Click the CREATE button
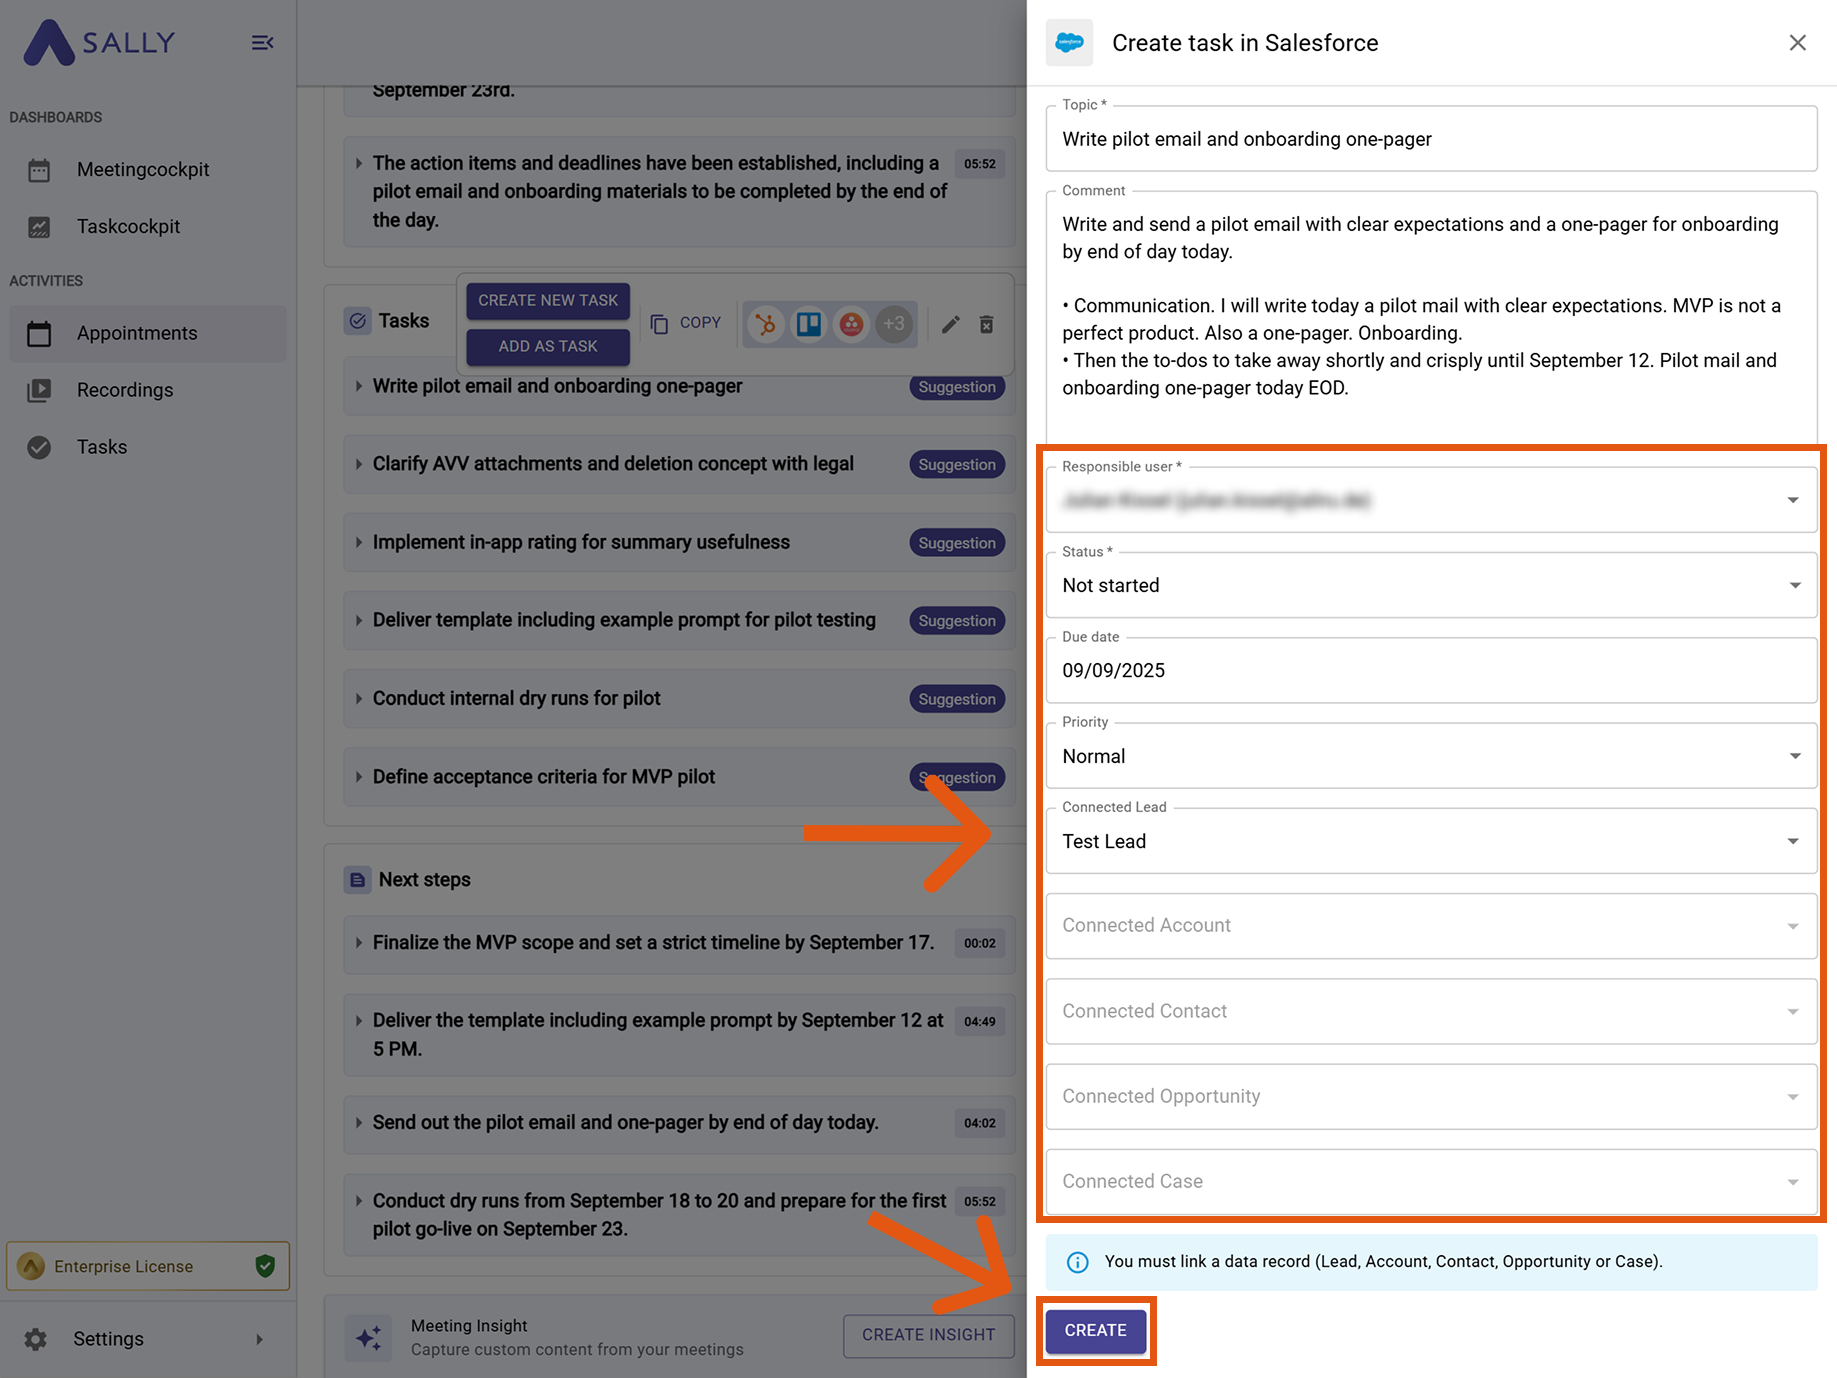Image resolution: width=1837 pixels, height=1378 pixels. (1095, 1331)
